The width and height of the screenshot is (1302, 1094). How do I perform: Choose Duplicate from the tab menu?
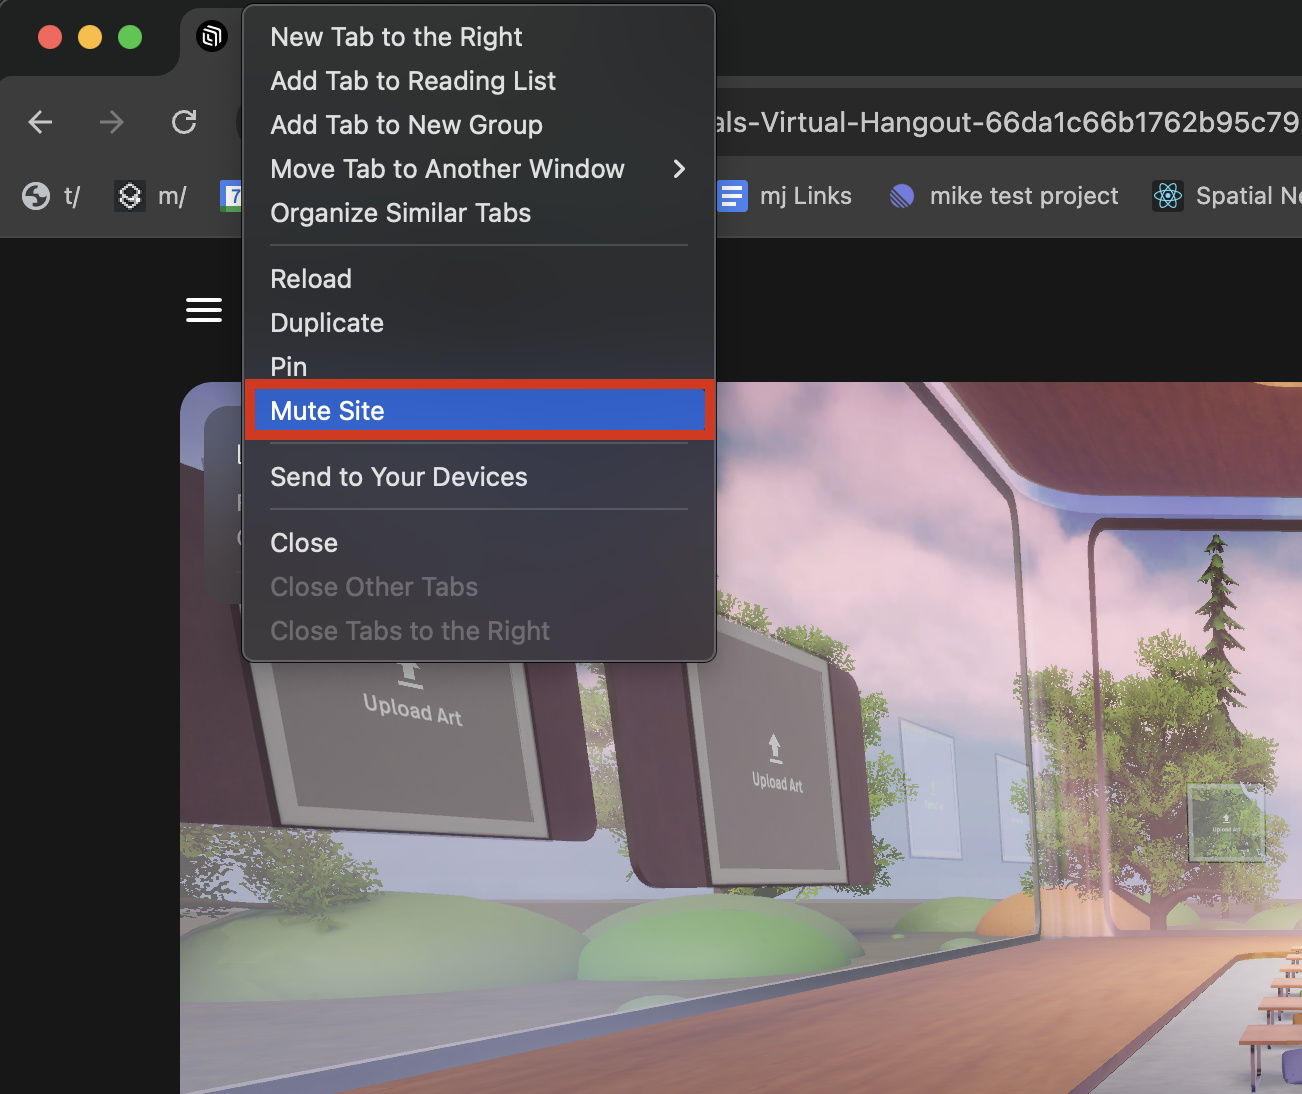point(327,323)
